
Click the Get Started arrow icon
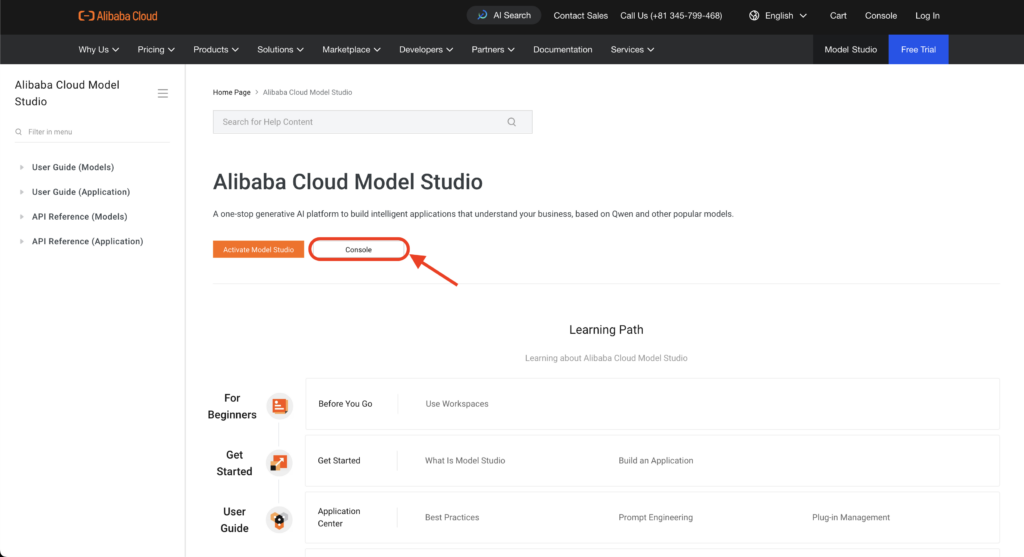click(x=279, y=463)
